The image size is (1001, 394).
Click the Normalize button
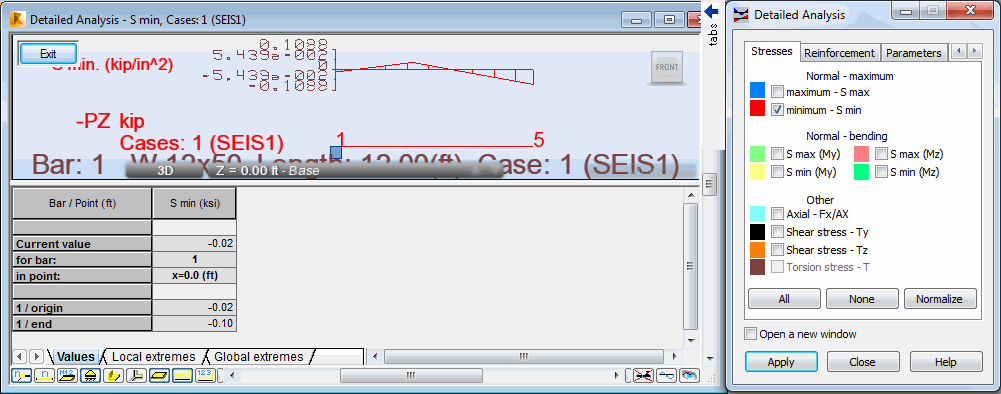click(940, 298)
